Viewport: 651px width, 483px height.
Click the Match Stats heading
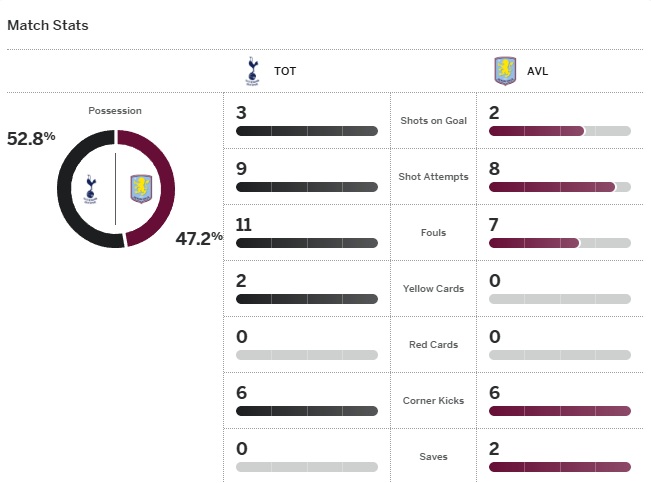coord(48,25)
